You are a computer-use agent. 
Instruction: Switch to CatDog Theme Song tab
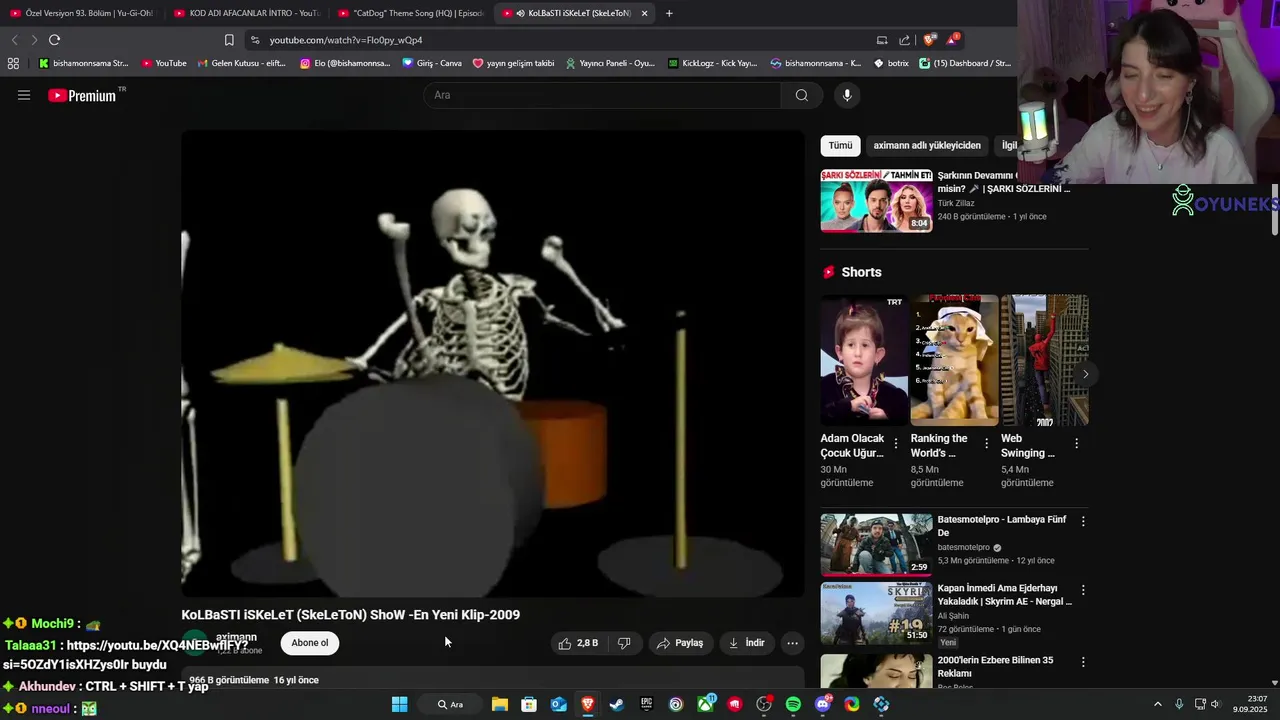pyautogui.click(x=409, y=13)
